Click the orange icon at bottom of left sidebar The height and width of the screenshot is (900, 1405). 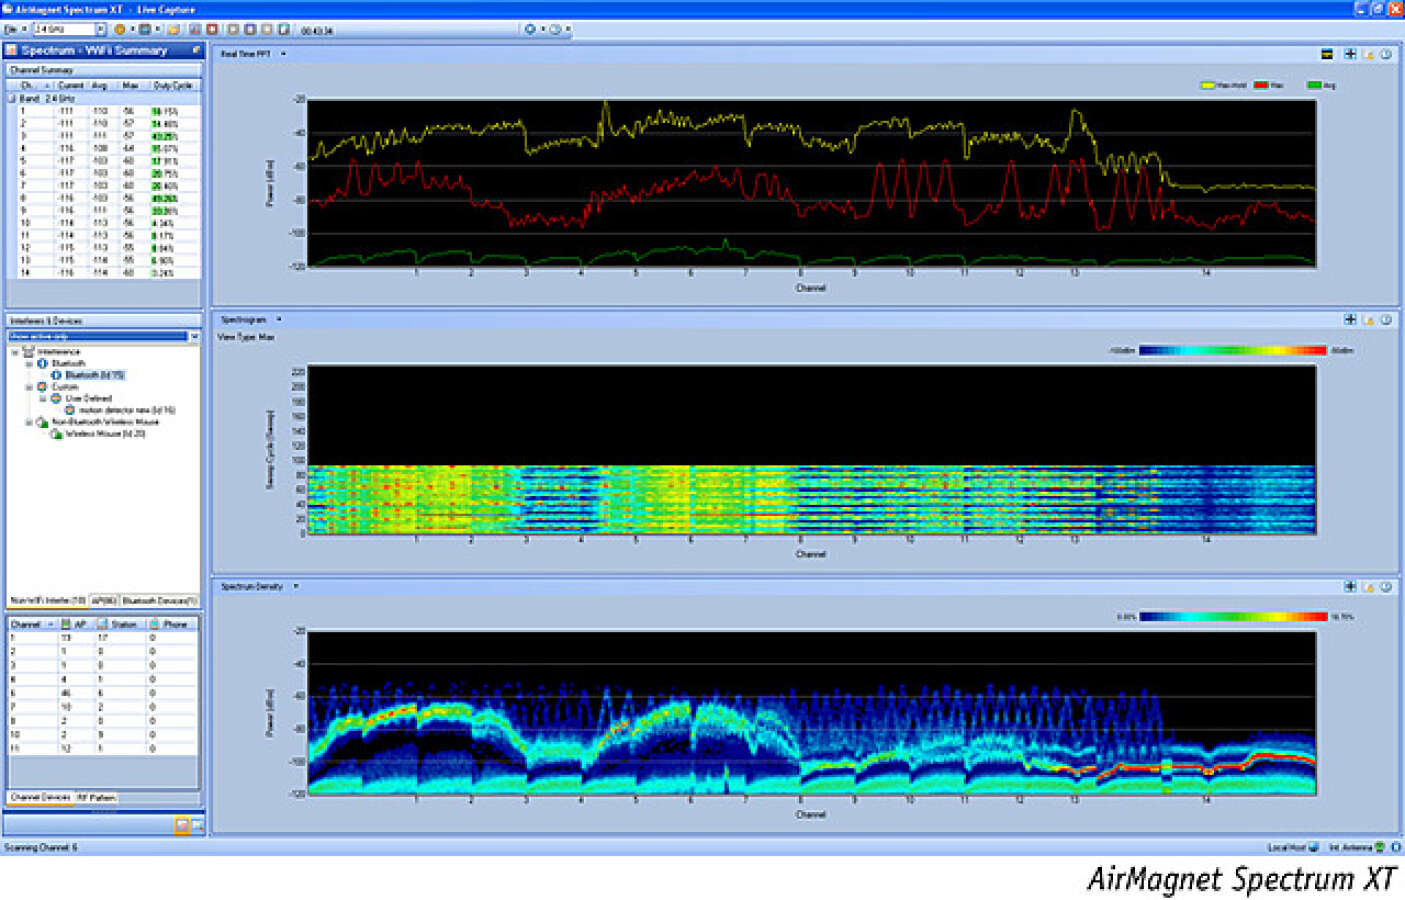click(182, 825)
